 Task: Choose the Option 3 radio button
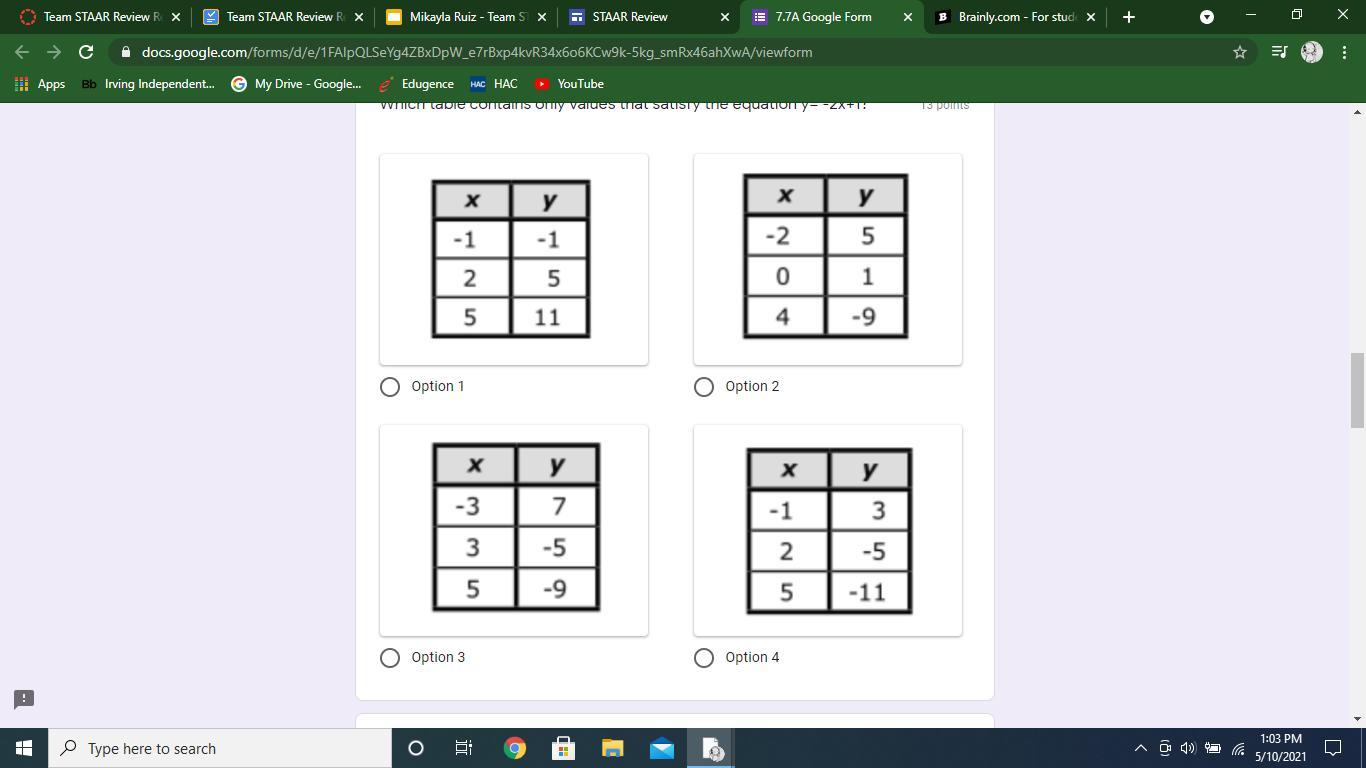tap(390, 658)
